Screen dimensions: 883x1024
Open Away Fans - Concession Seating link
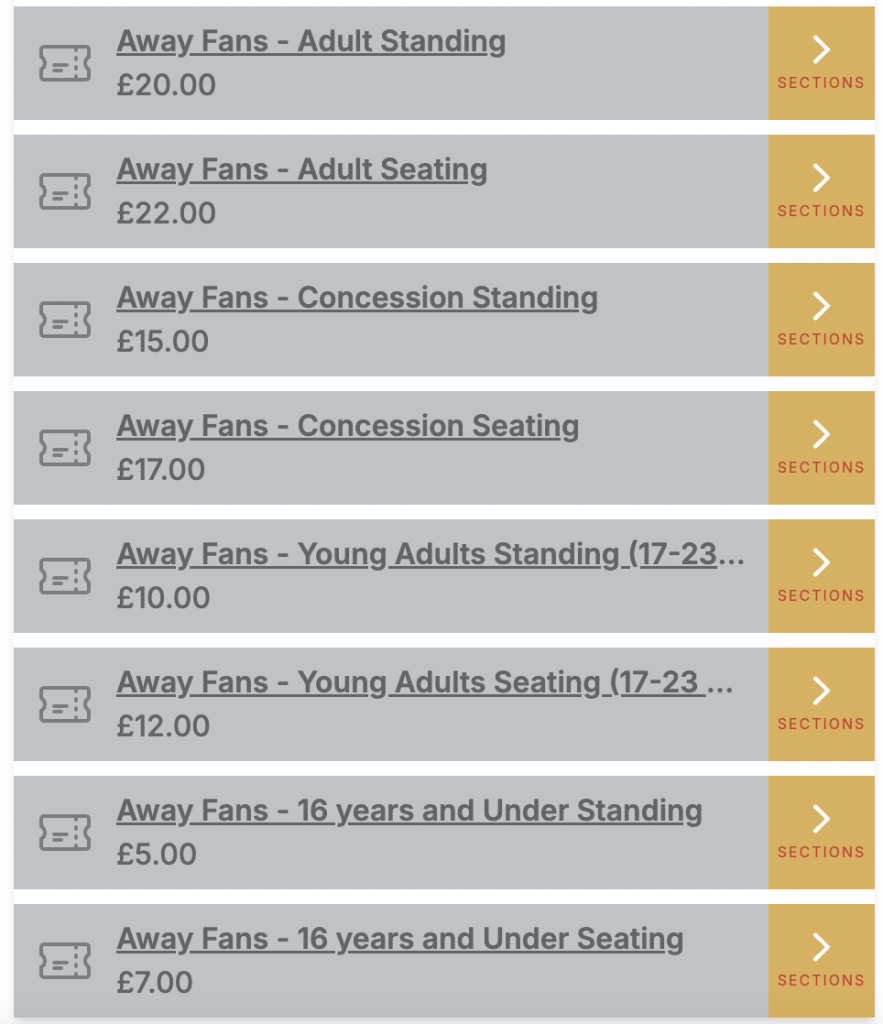[x=347, y=426]
